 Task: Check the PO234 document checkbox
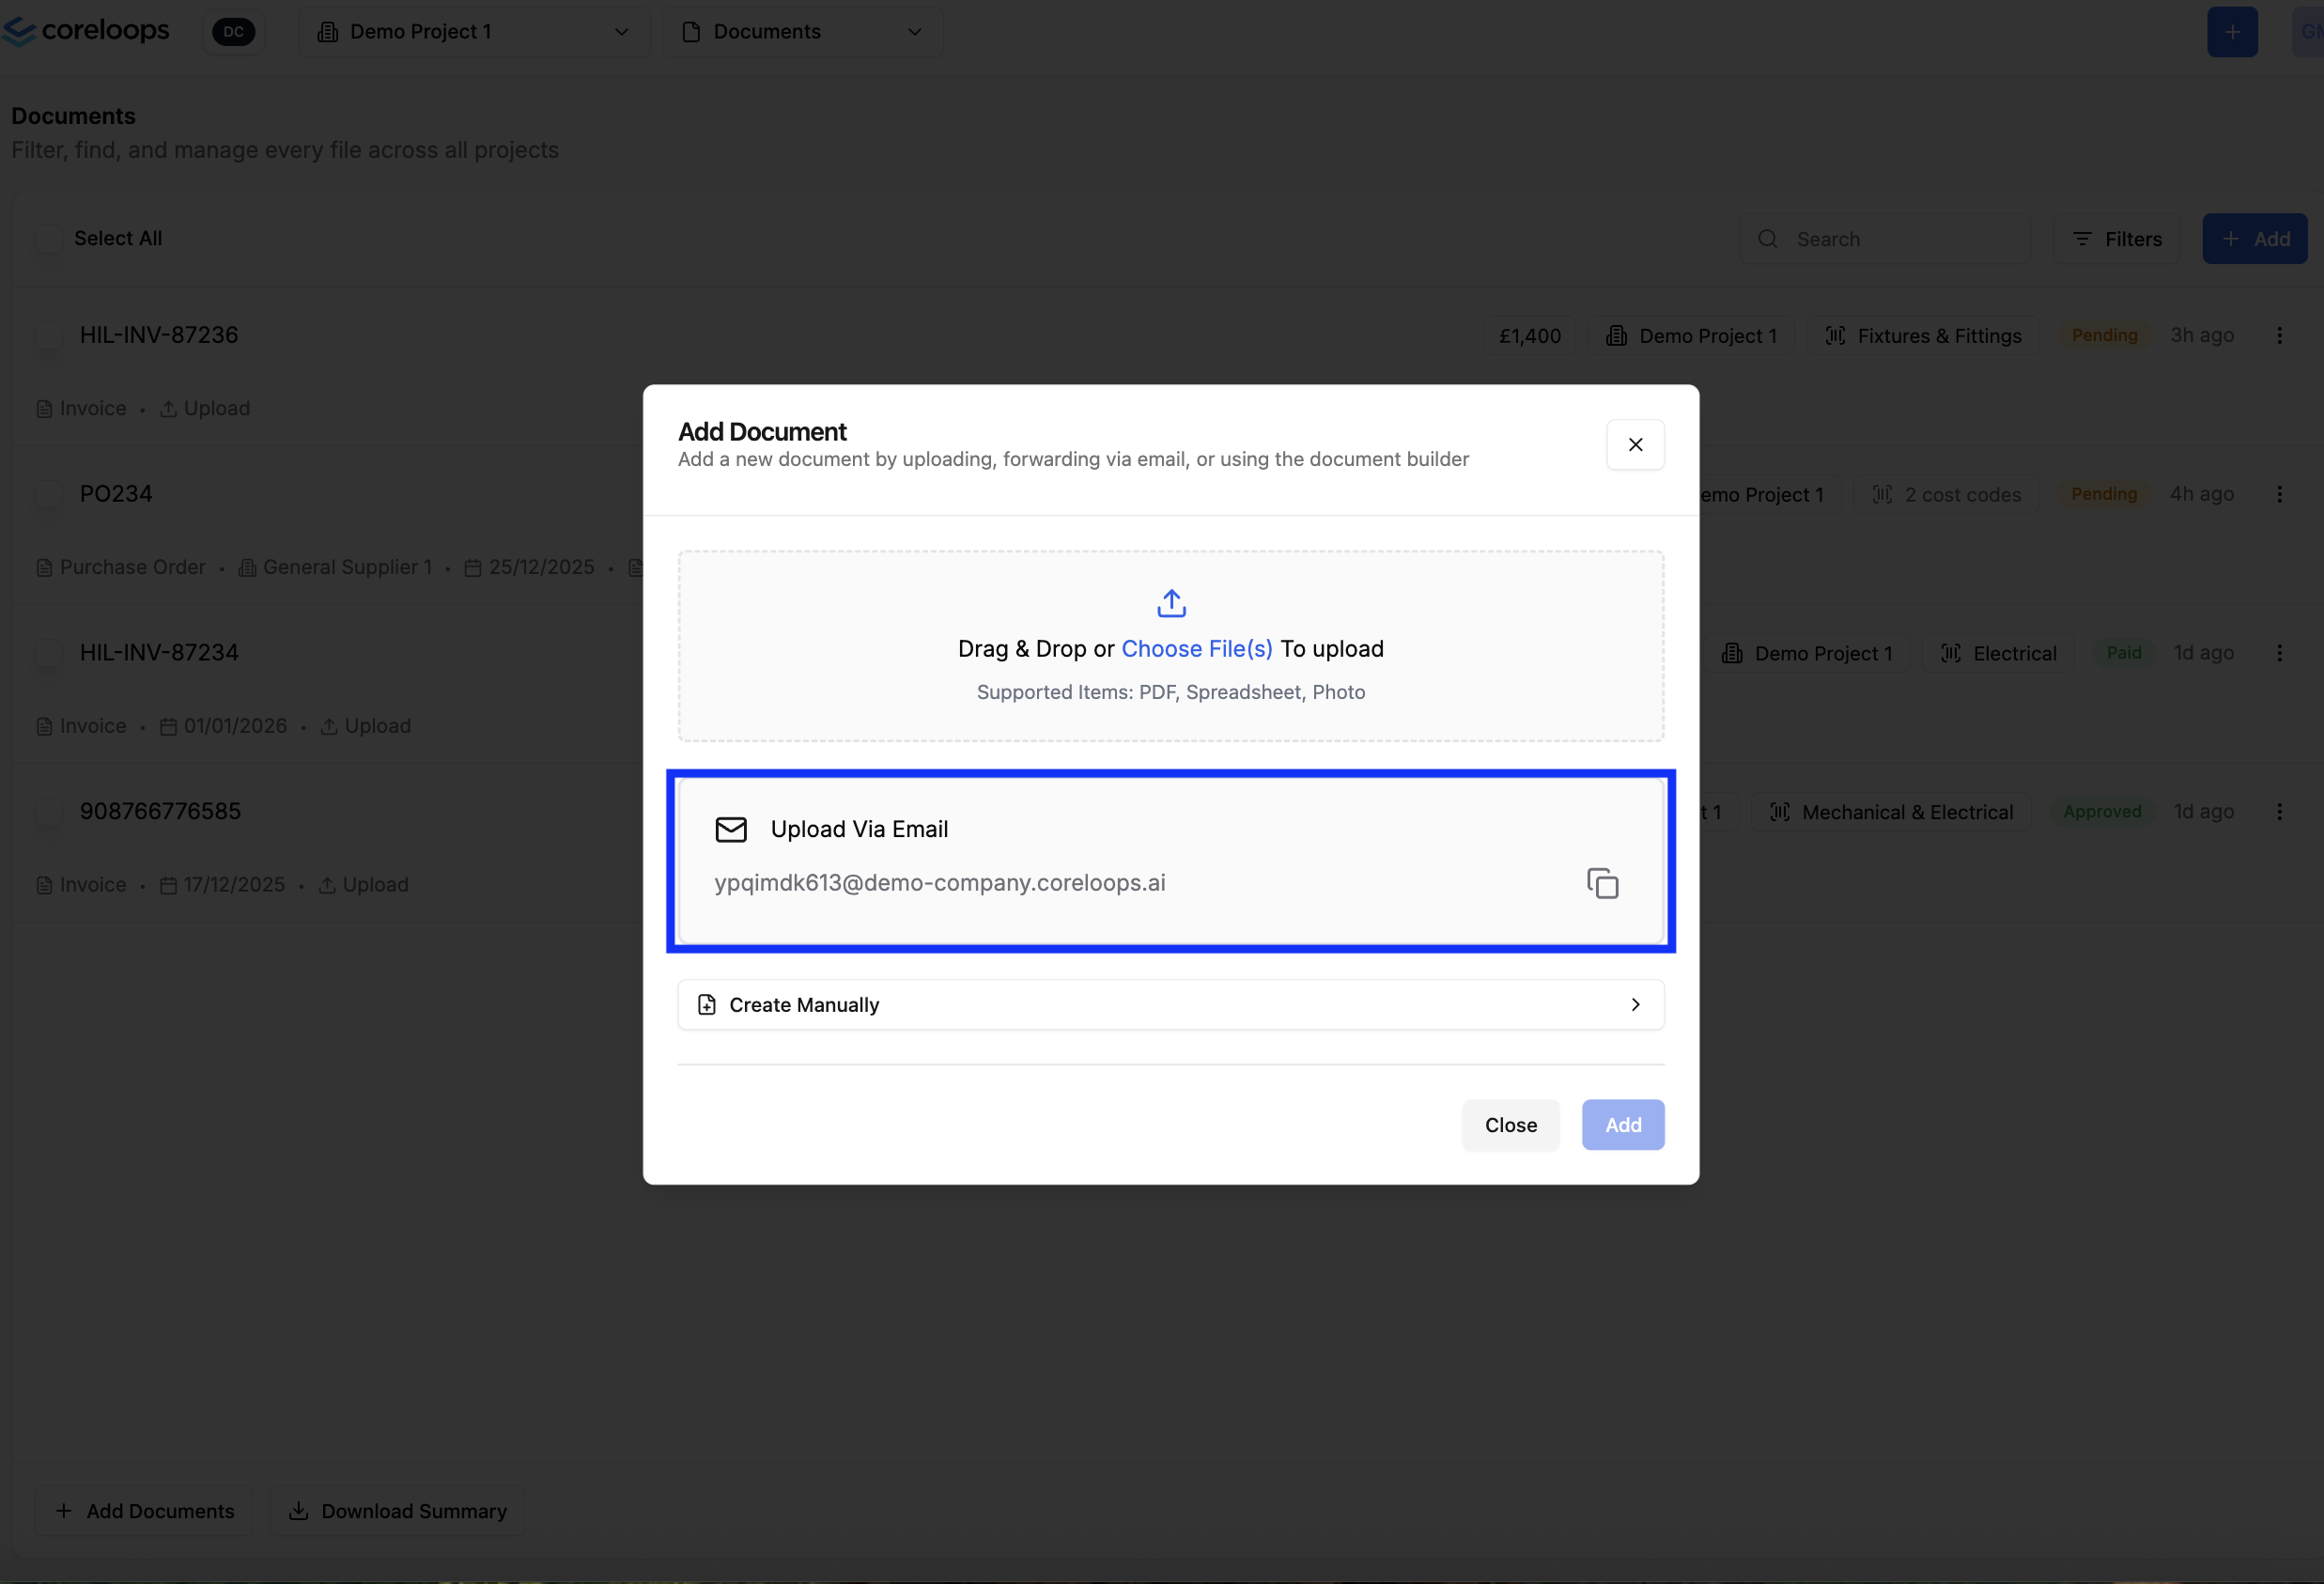(48, 494)
